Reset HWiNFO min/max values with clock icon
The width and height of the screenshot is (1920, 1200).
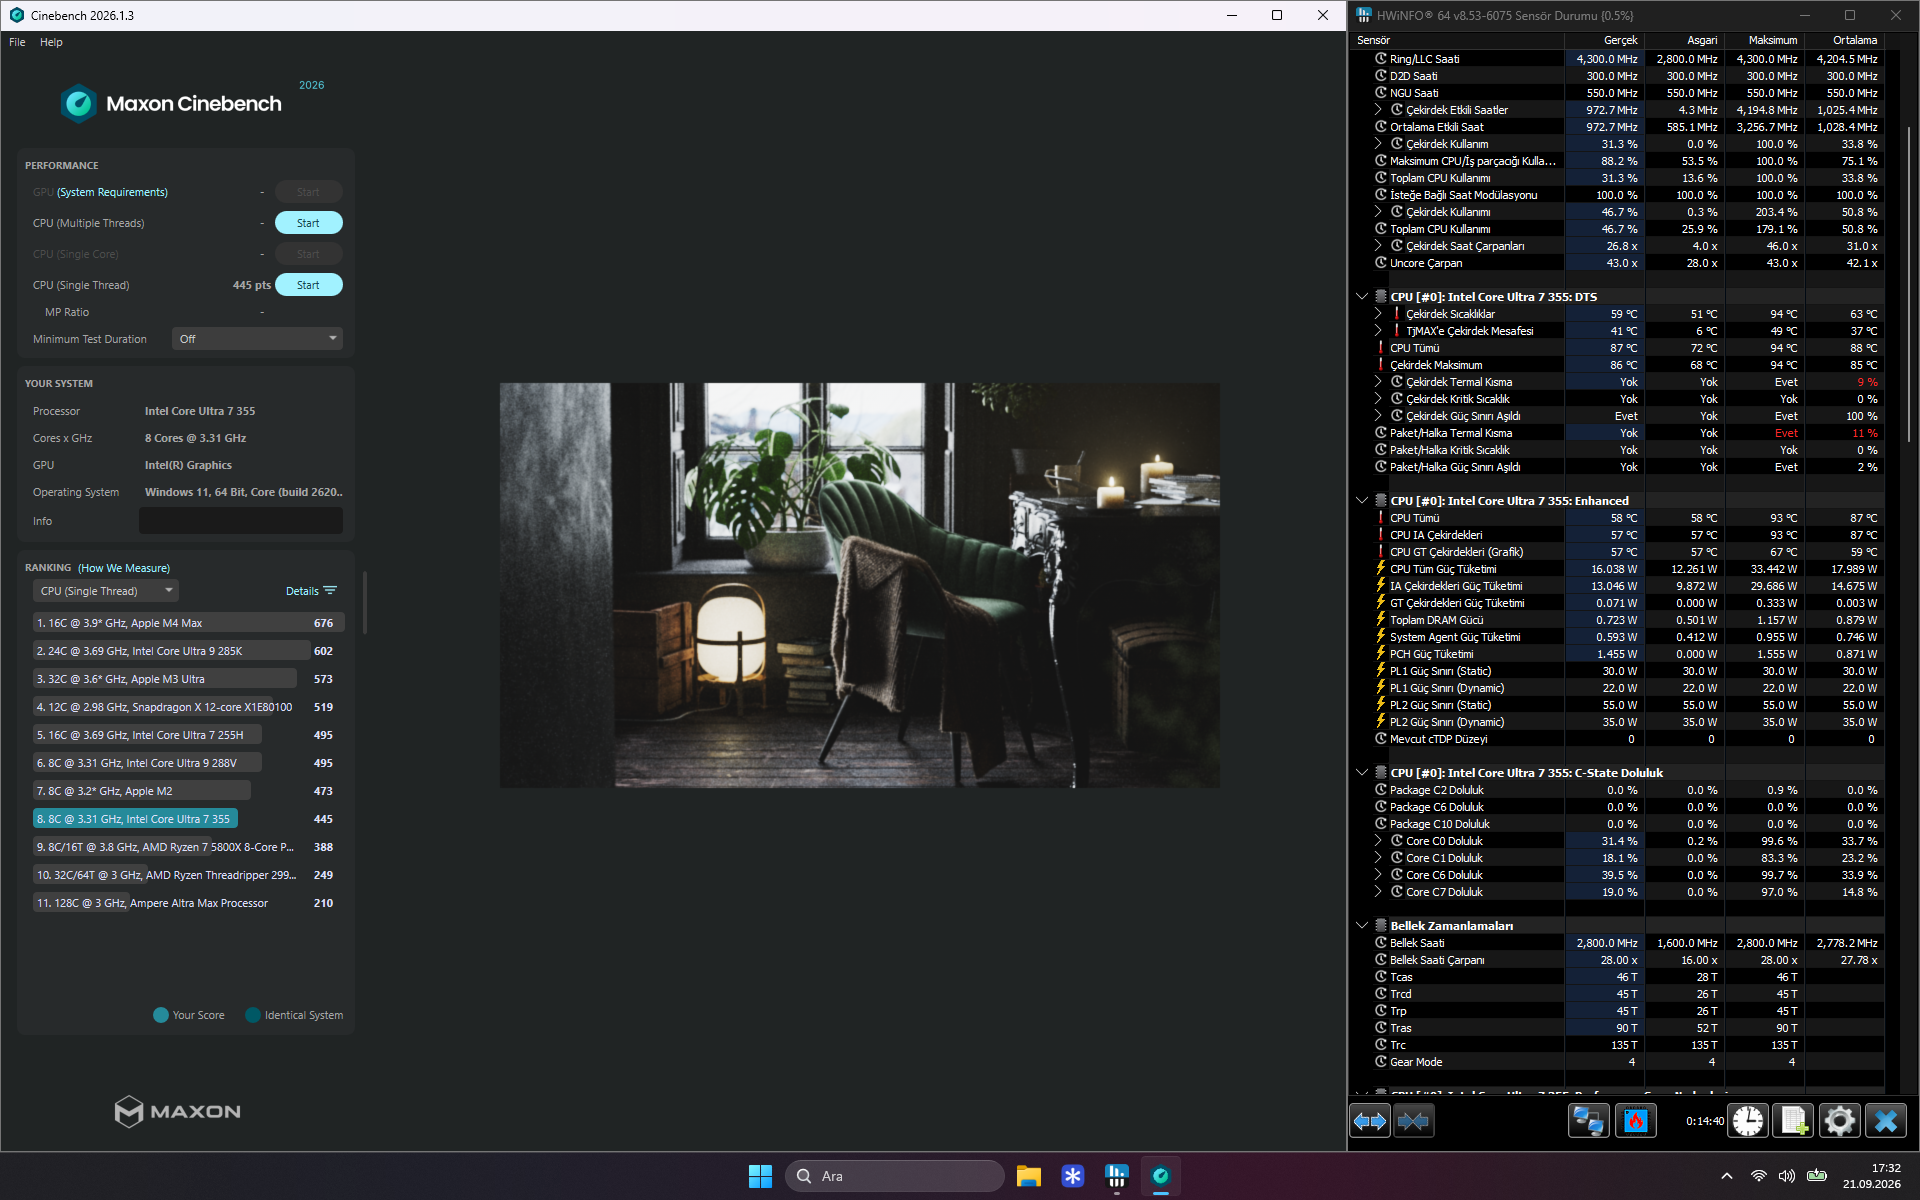point(1748,1121)
